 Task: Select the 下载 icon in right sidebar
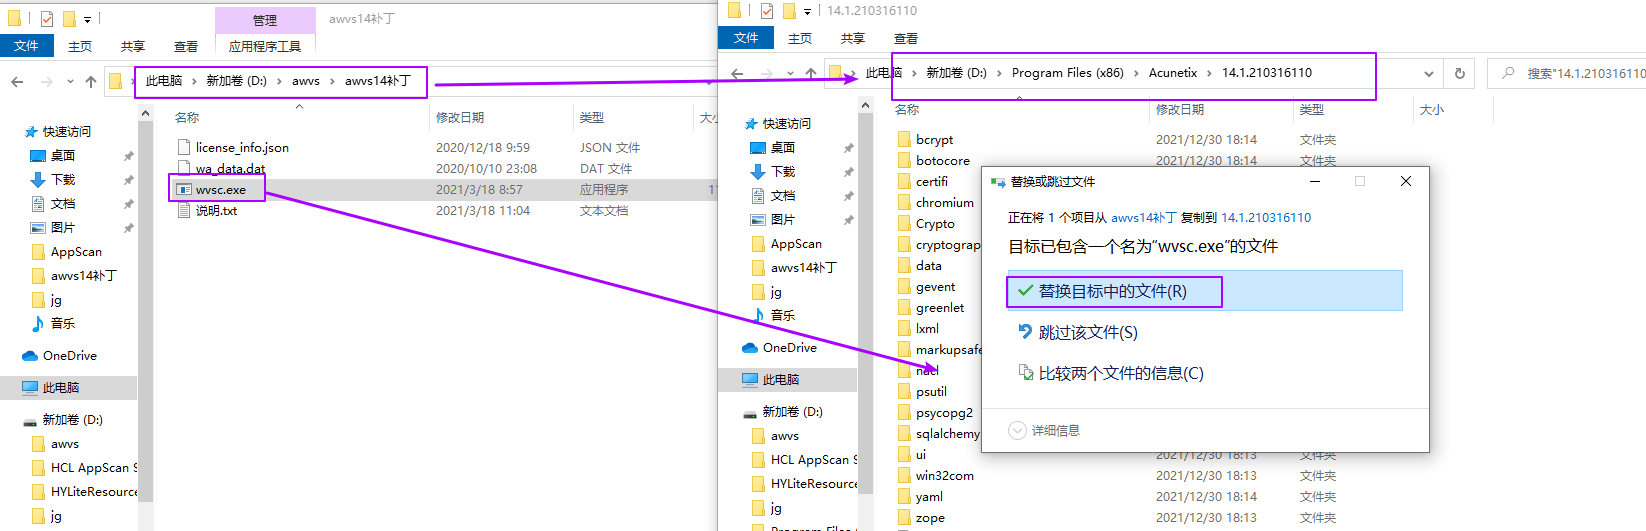[x=758, y=172]
